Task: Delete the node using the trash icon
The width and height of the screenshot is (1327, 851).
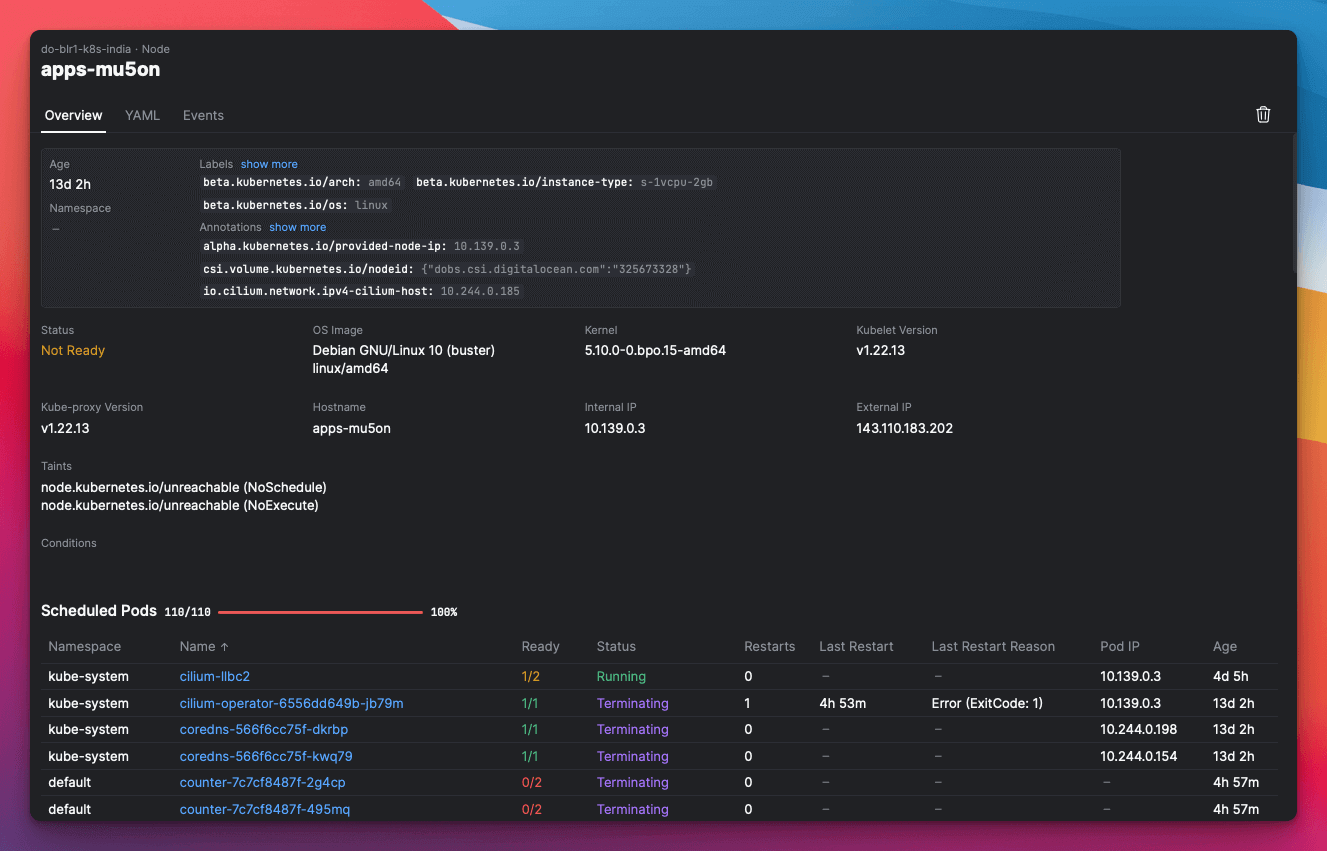Action: tap(1263, 114)
